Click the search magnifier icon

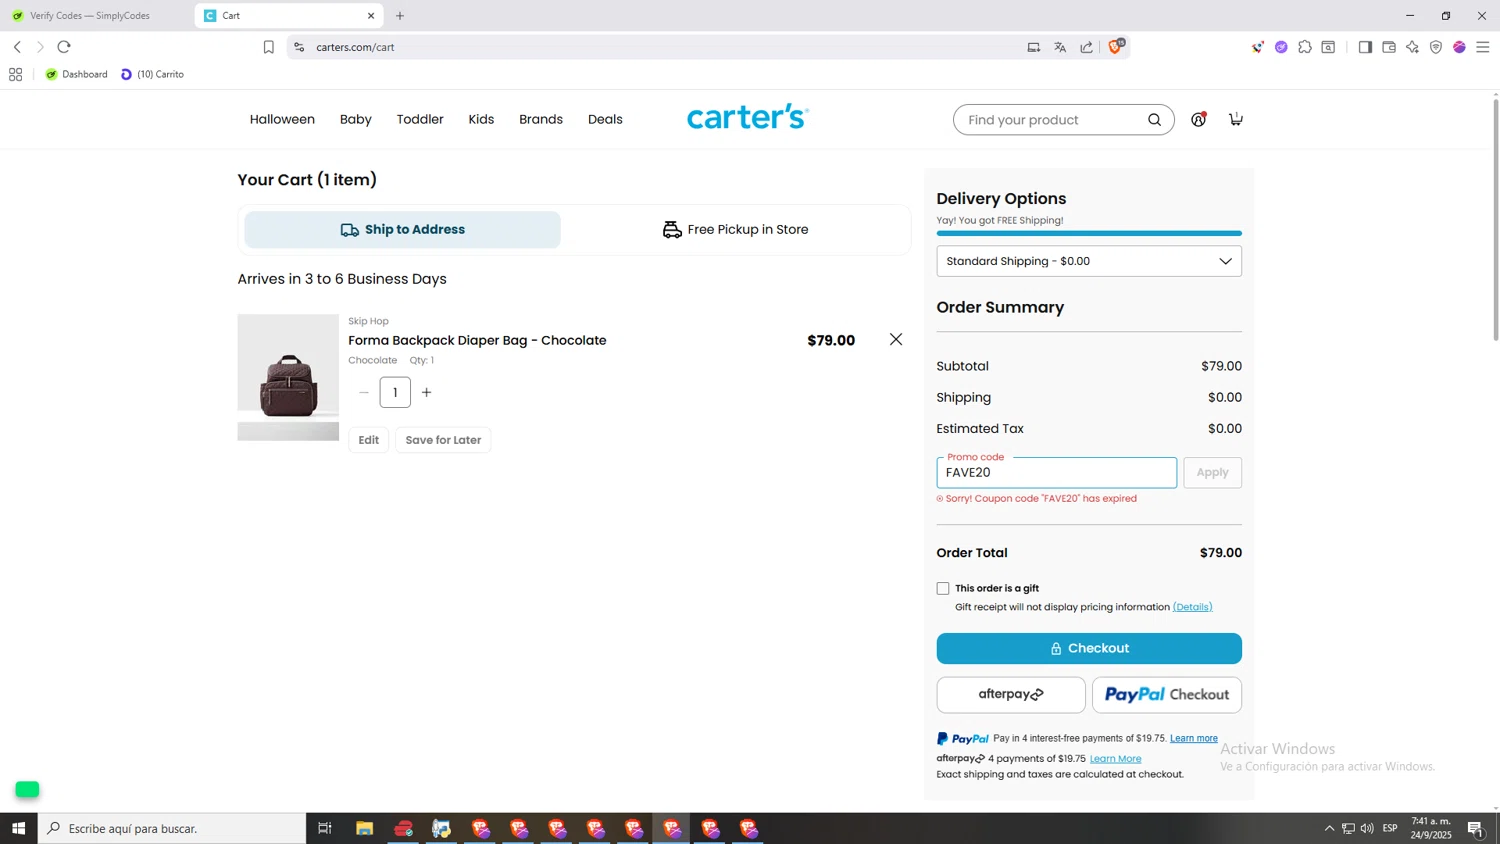coord(1154,120)
